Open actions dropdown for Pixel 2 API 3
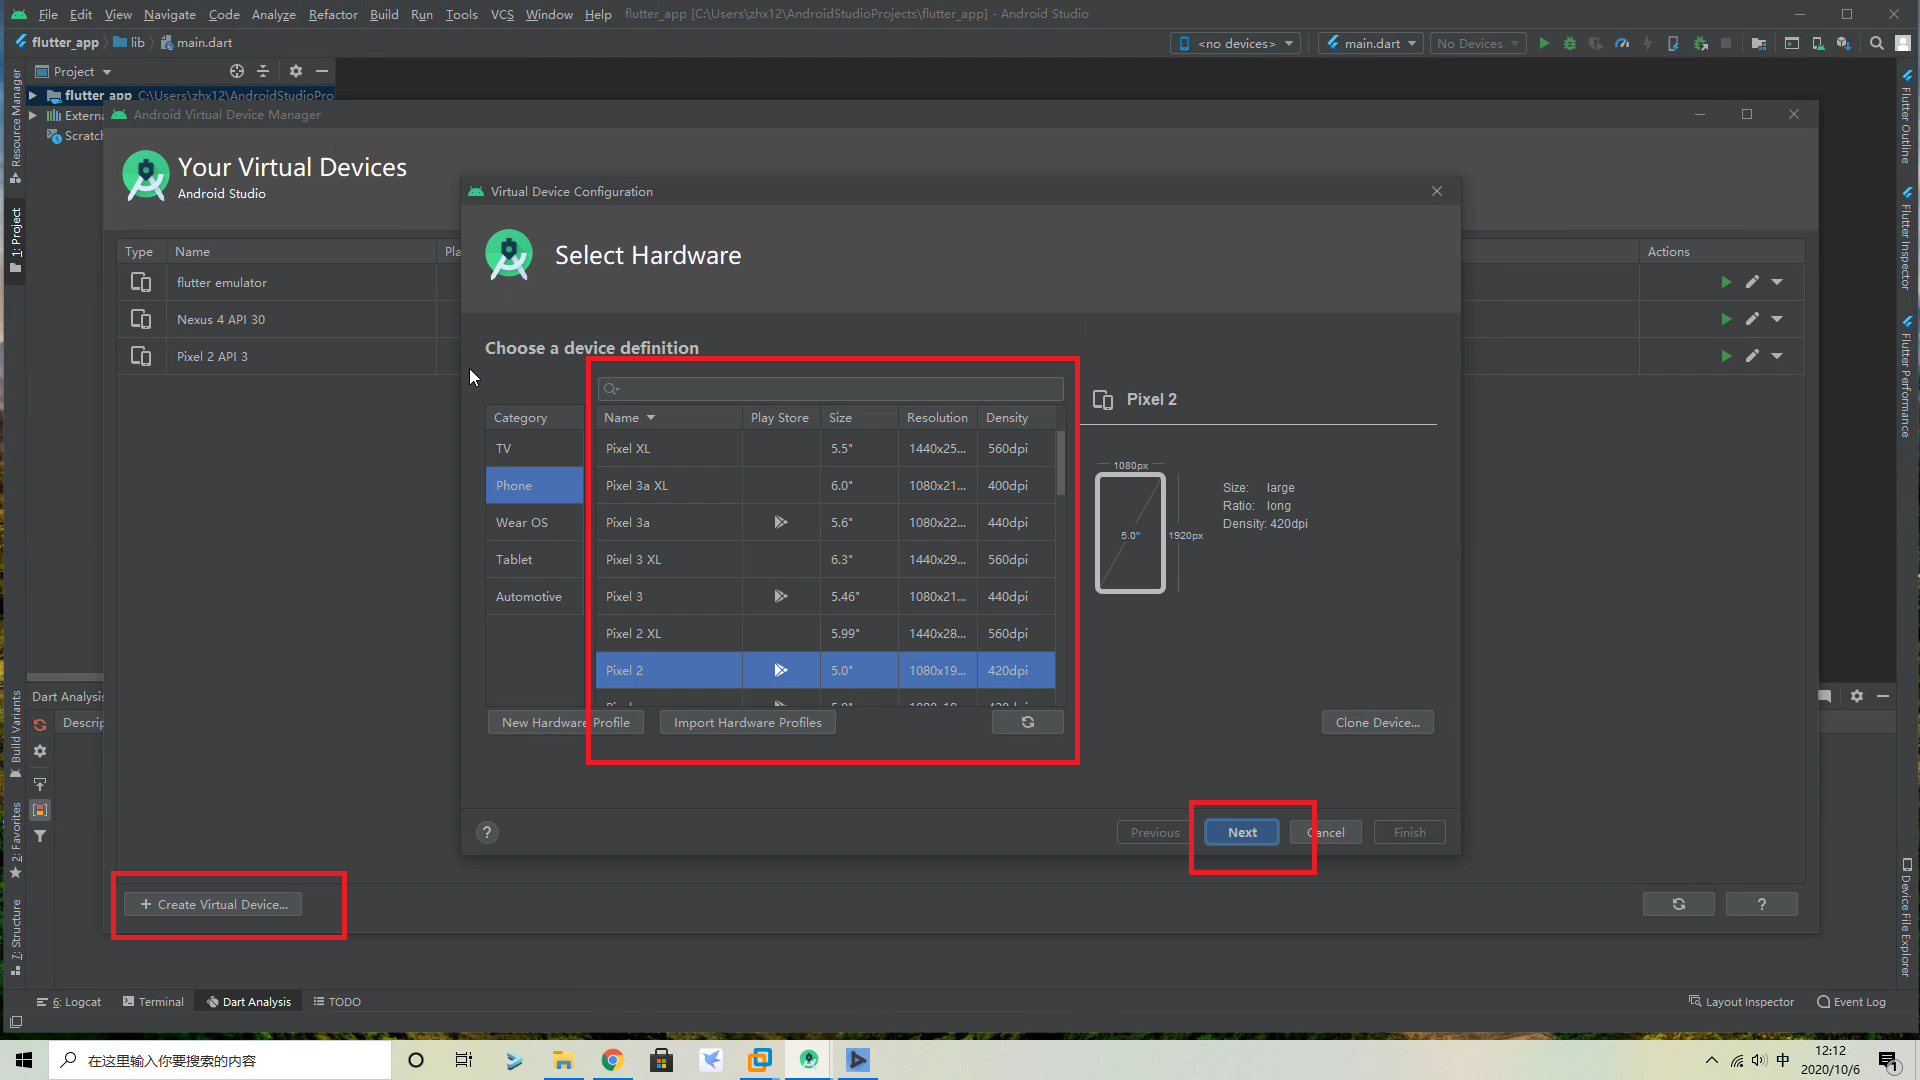Screen dimensions: 1920x1080 1777,356
